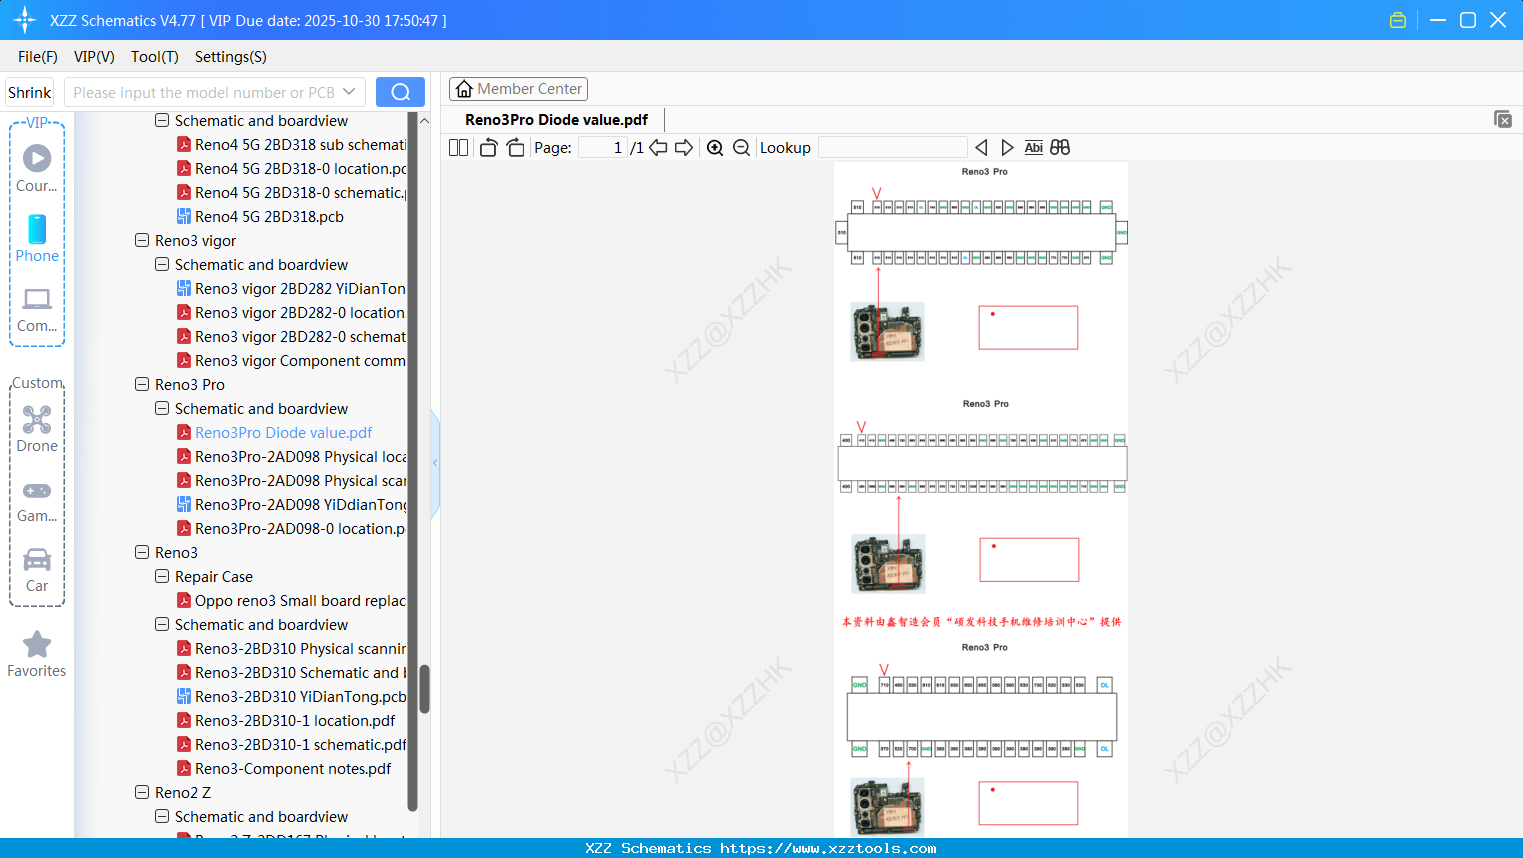The image size is (1523, 858).
Task: Toggle the Abi match option
Action: [x=1034, y=147]
